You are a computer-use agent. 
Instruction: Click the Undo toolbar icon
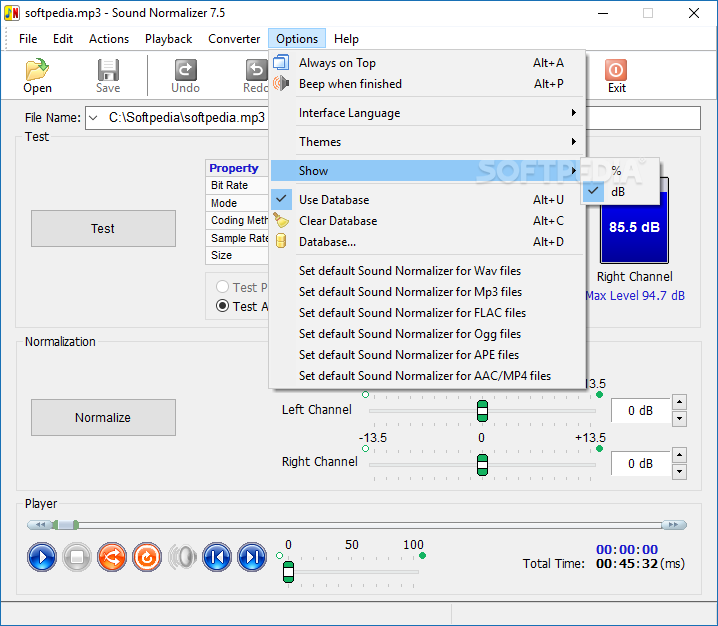(185, 70)
